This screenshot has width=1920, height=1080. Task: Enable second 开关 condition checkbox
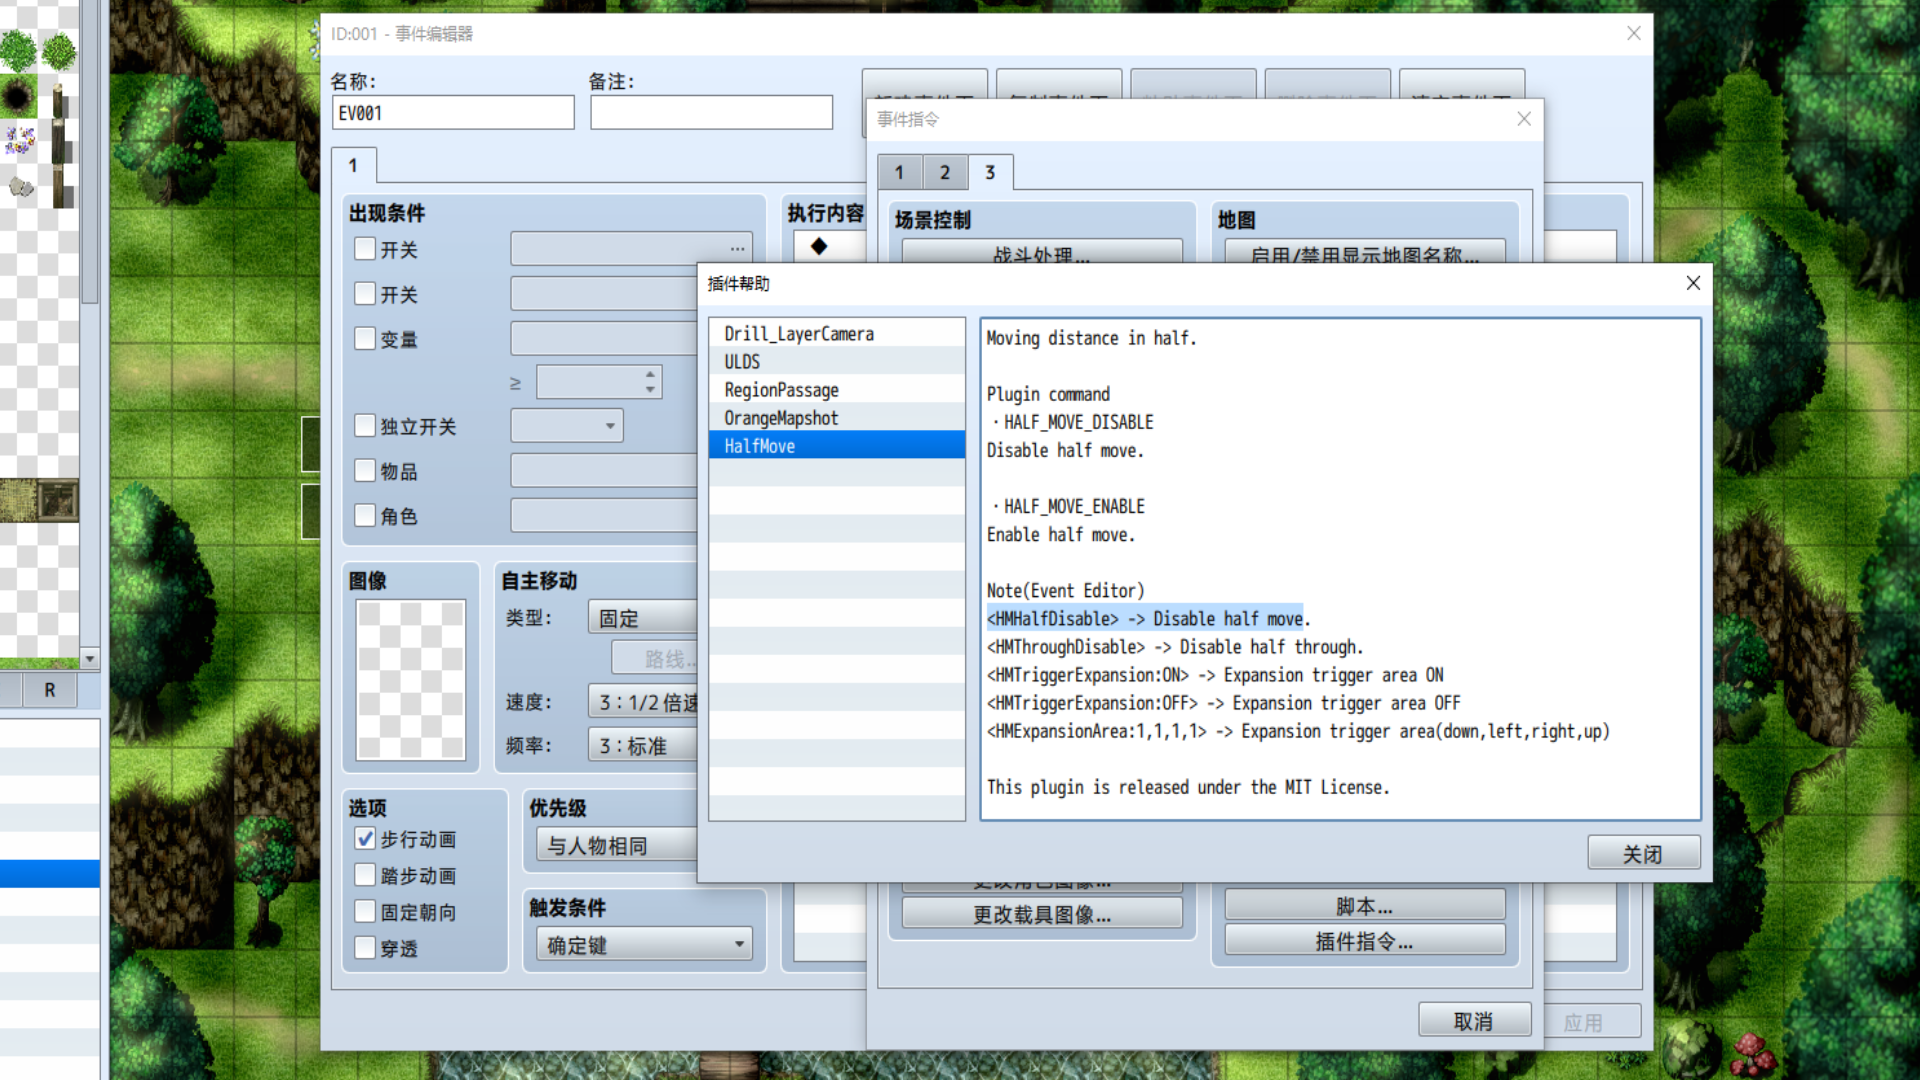coord(365,293)
